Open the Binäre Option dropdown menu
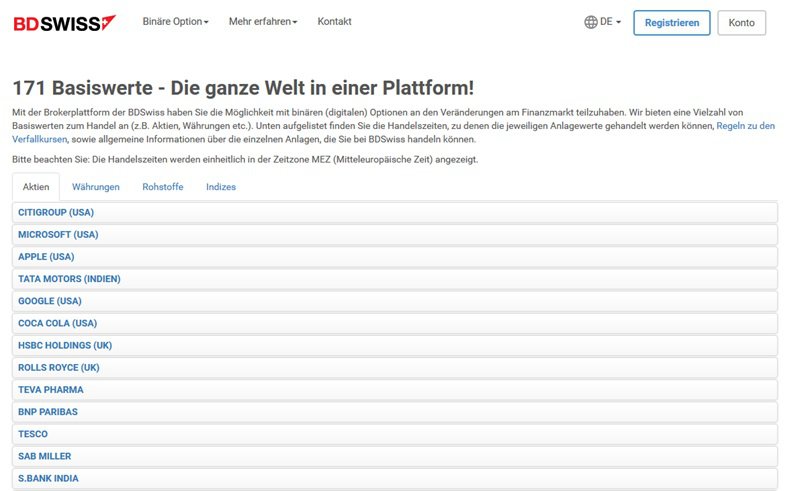This screenshot has width=800, height=491. coord(176,21)
